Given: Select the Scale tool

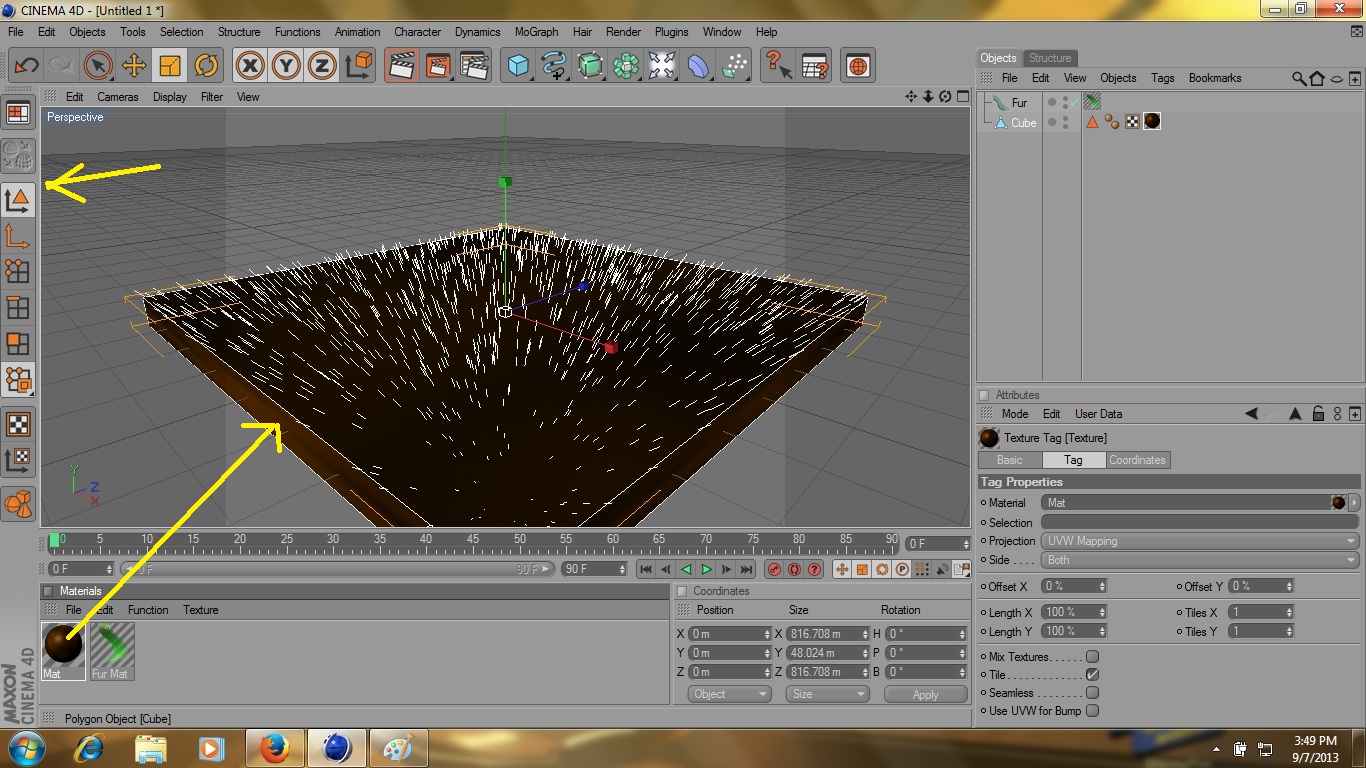Looking at the screenshot, I should point(170,65).
